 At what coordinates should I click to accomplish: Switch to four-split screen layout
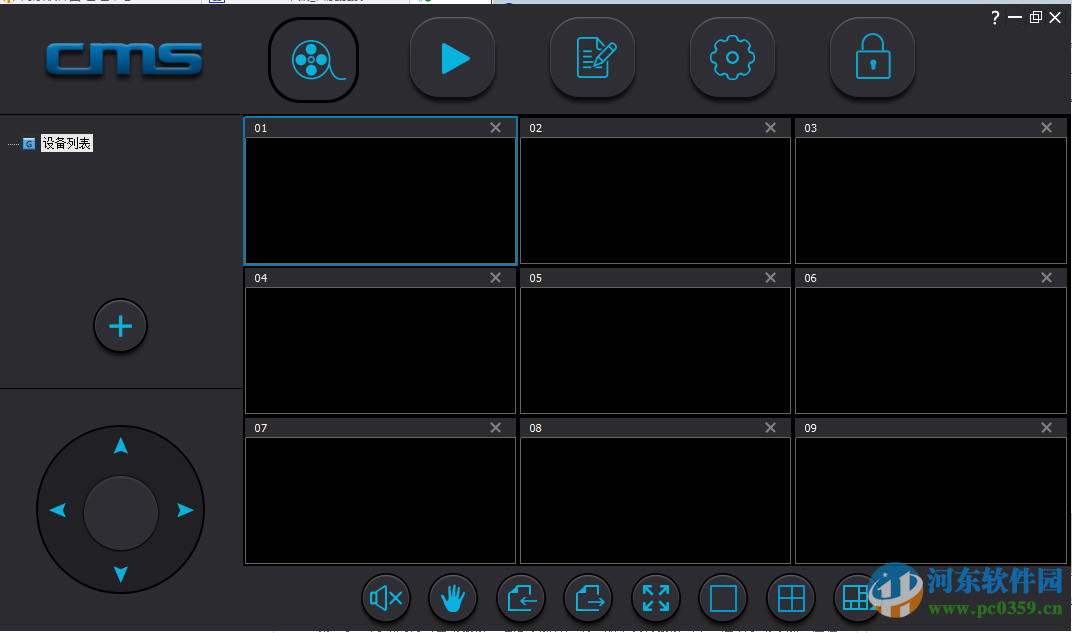click(x=790, y=598)
